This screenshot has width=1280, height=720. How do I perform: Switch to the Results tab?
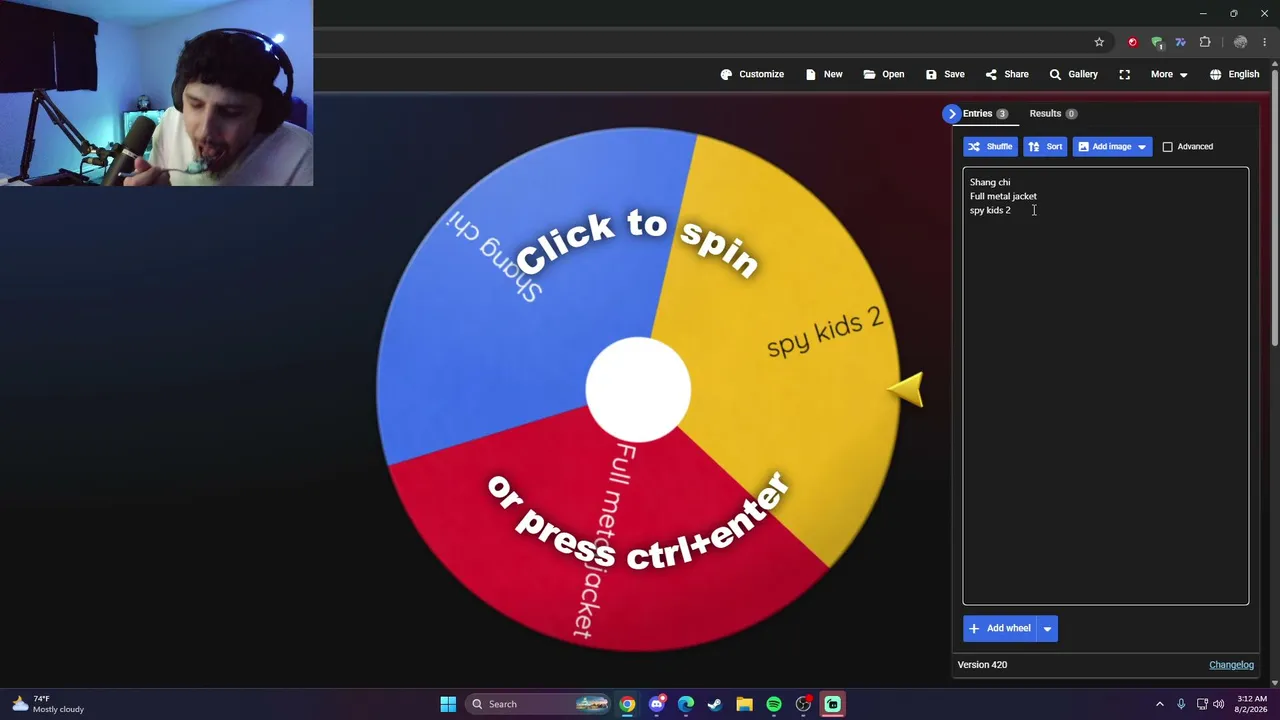tap(1053, 114)
